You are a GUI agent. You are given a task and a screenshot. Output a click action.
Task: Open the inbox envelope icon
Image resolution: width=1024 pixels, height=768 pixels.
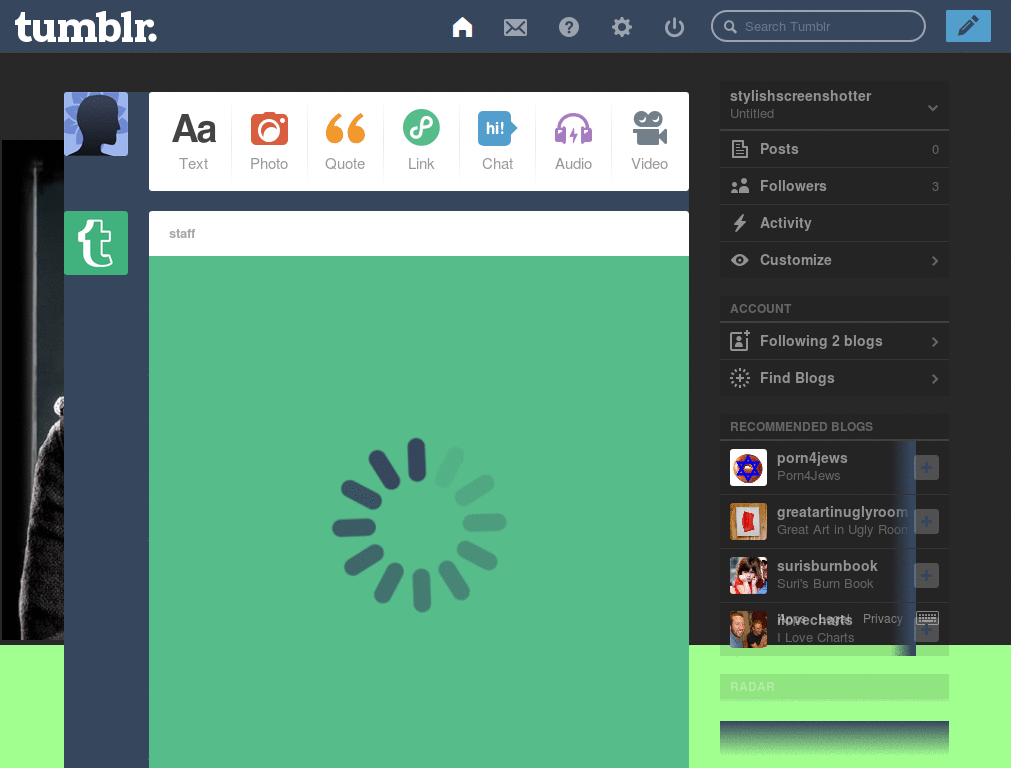pyautogui.click(x=515, y=27)
